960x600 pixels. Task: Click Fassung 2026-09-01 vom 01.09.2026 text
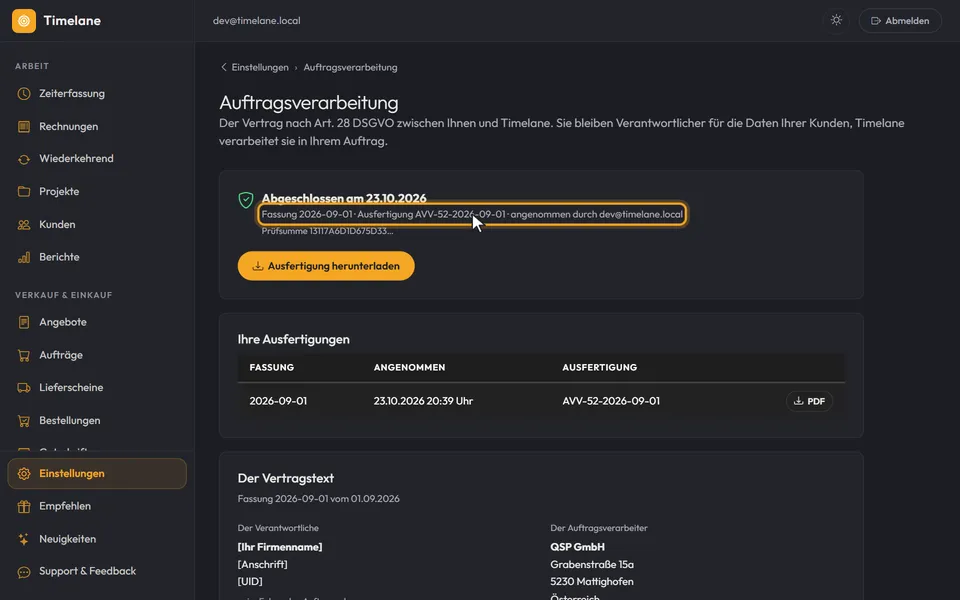(x=318, y=499)
